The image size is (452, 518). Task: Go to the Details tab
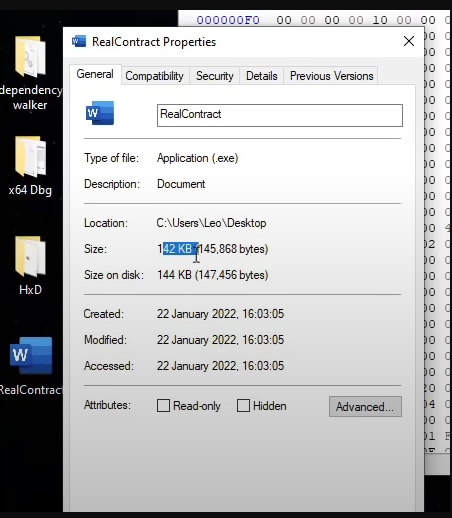[262, 76]
